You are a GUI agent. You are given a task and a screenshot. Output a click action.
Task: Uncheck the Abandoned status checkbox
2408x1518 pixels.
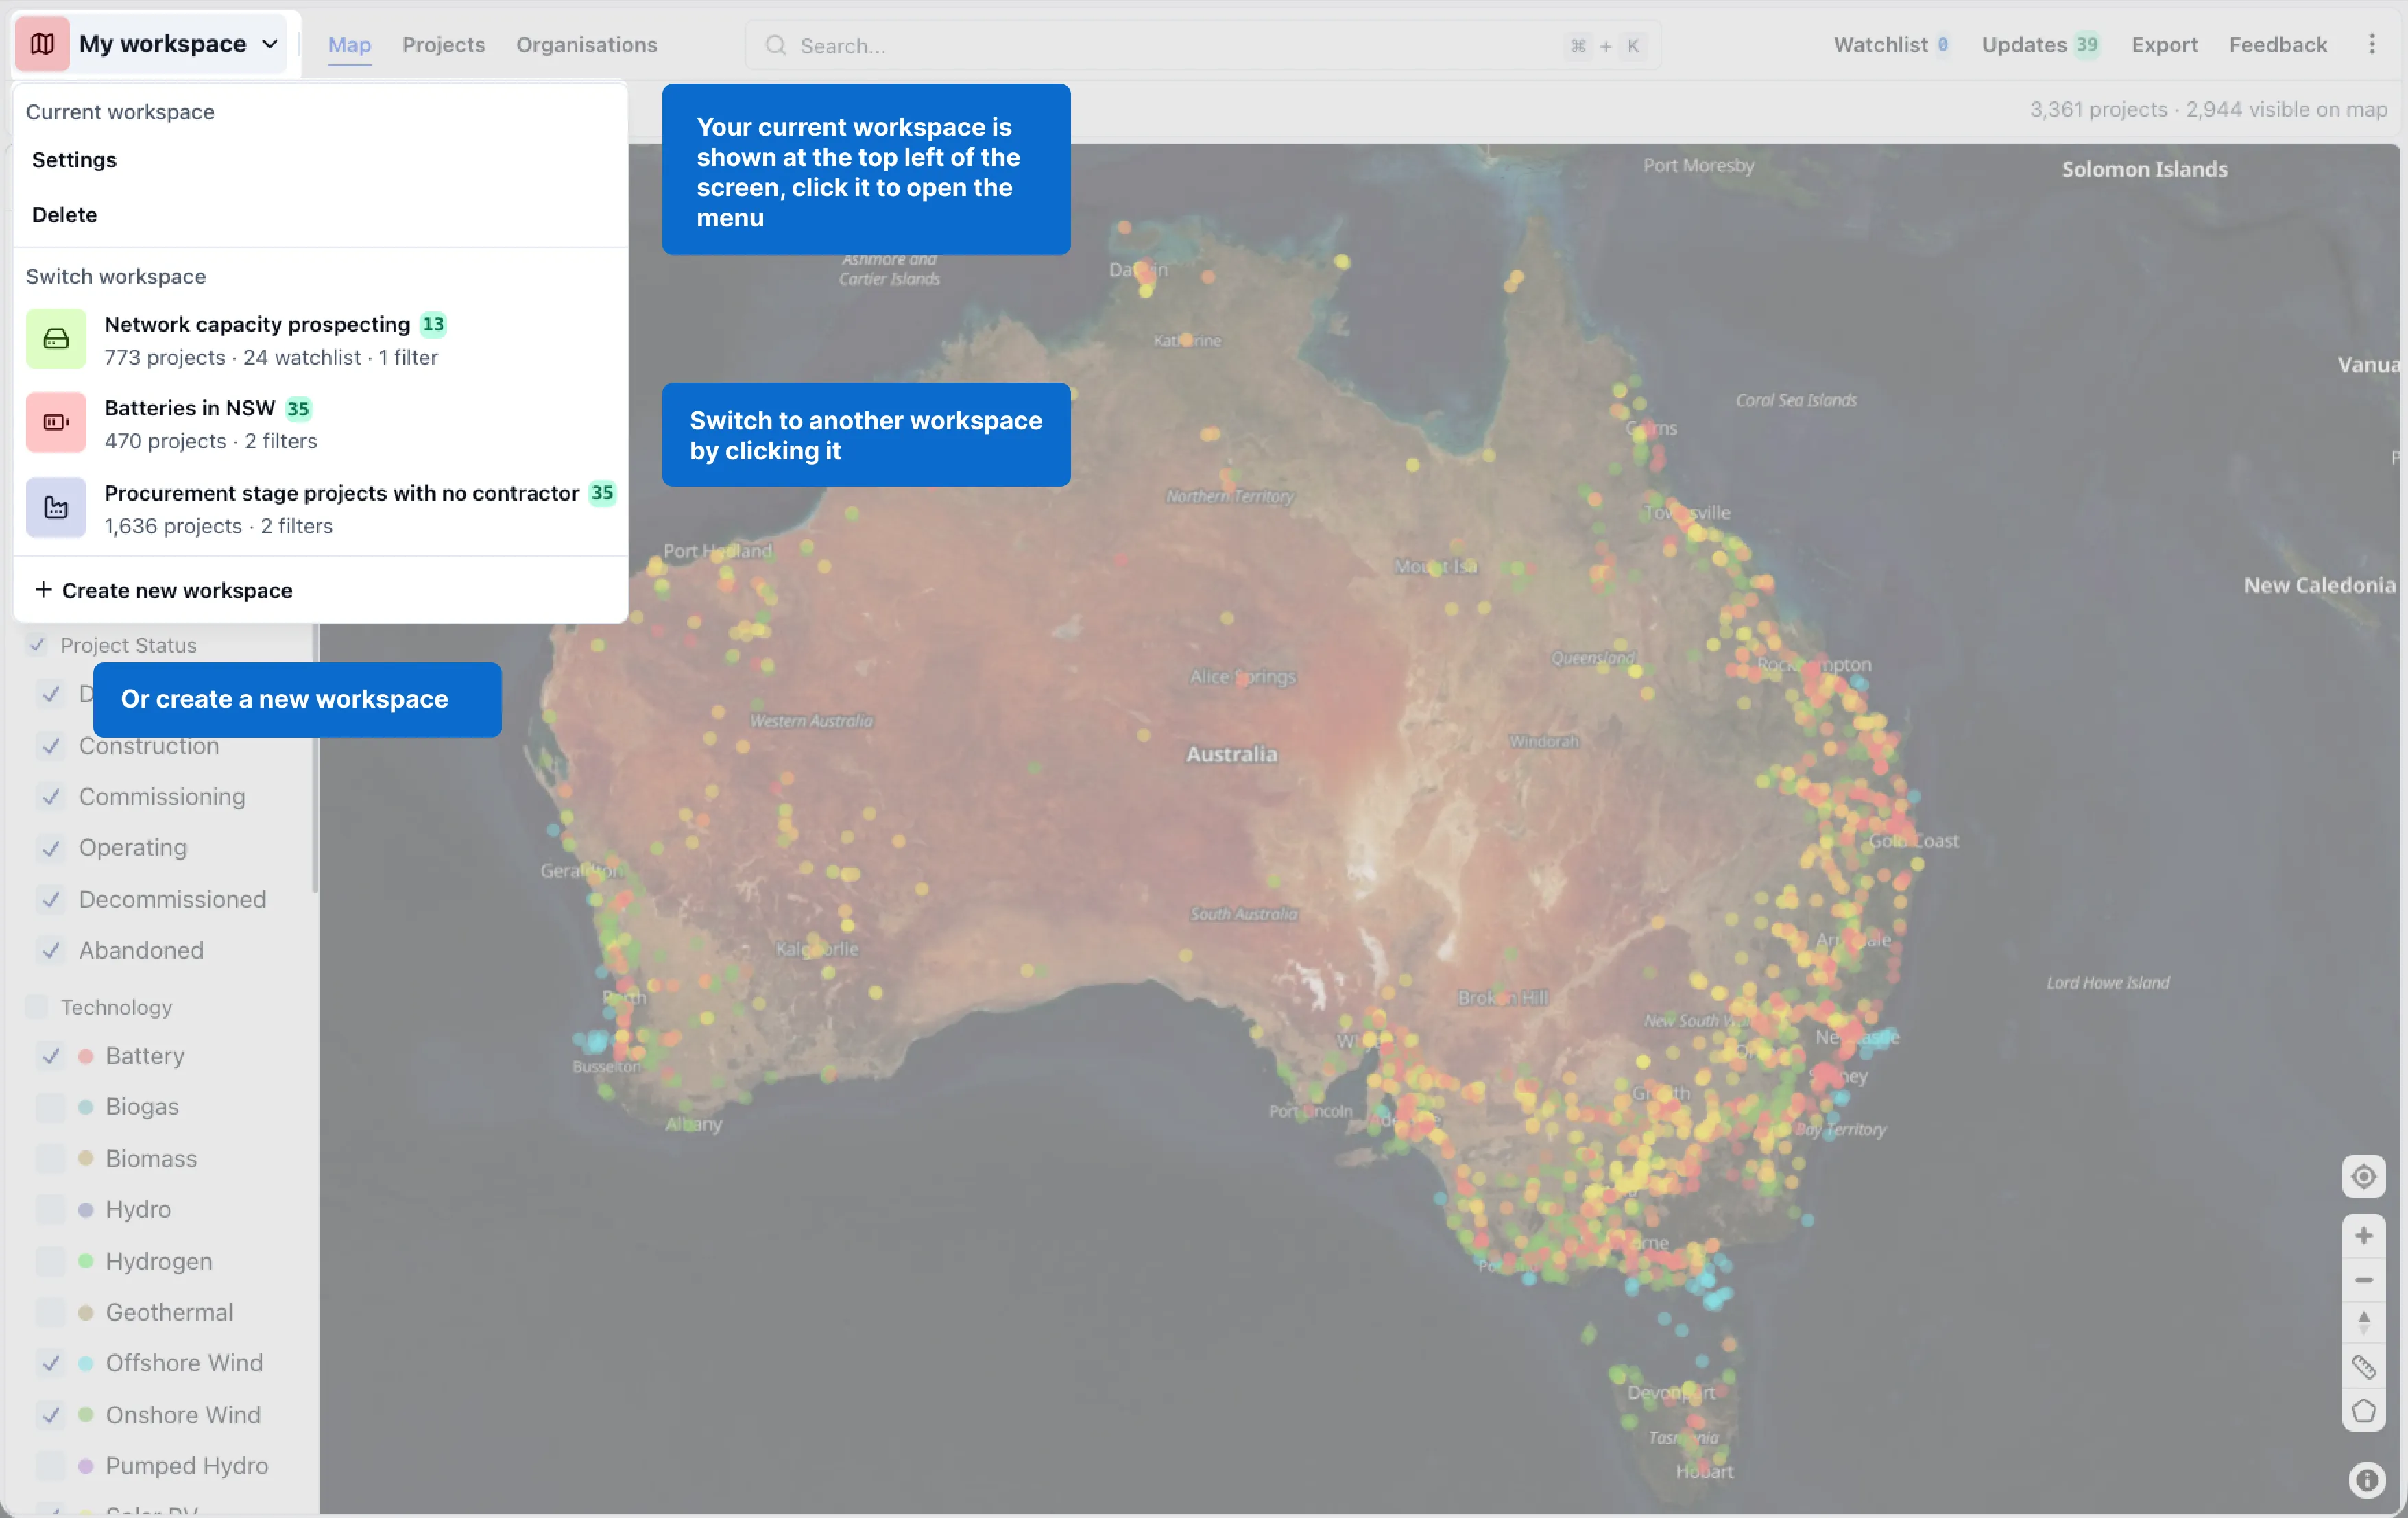(50, 951)
